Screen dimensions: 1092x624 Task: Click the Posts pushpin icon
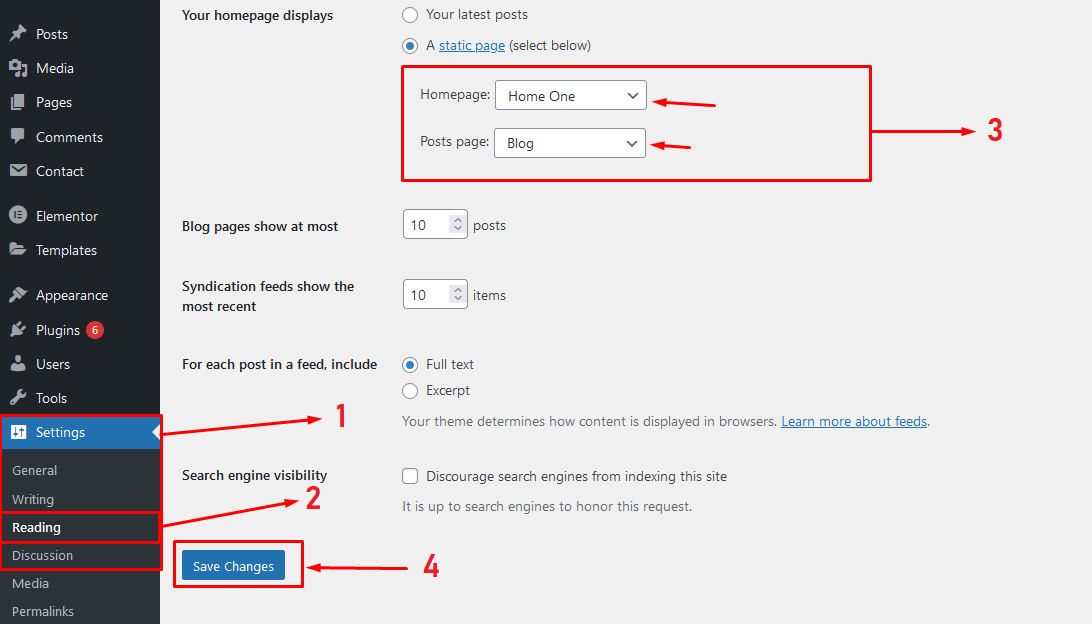(18, 34)
